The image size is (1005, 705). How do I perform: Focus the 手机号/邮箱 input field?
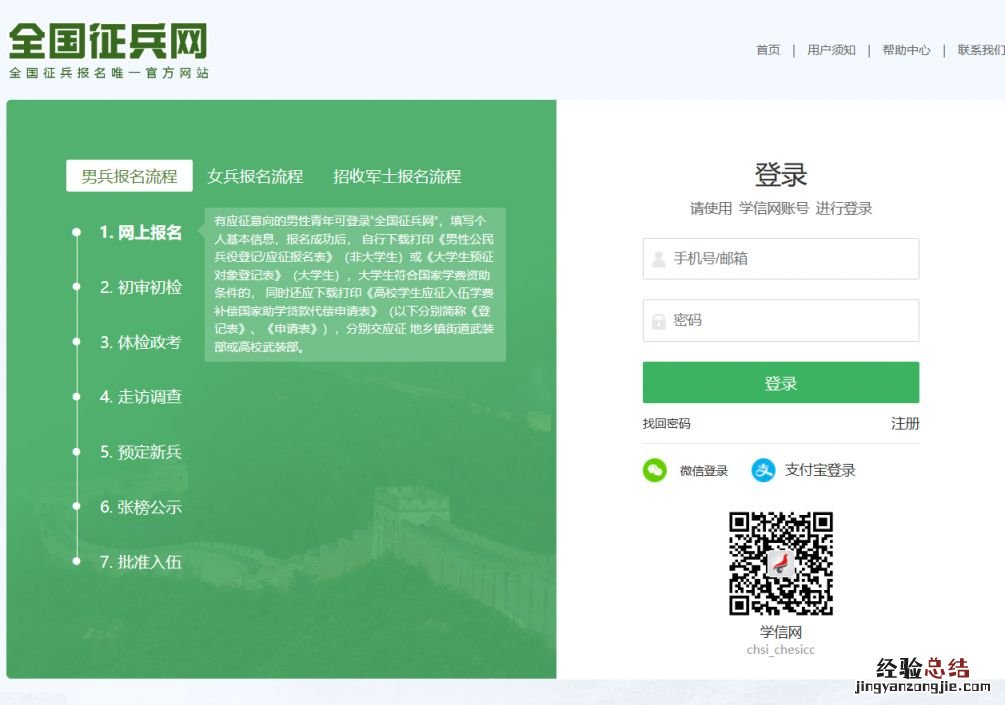pos(790,259)
